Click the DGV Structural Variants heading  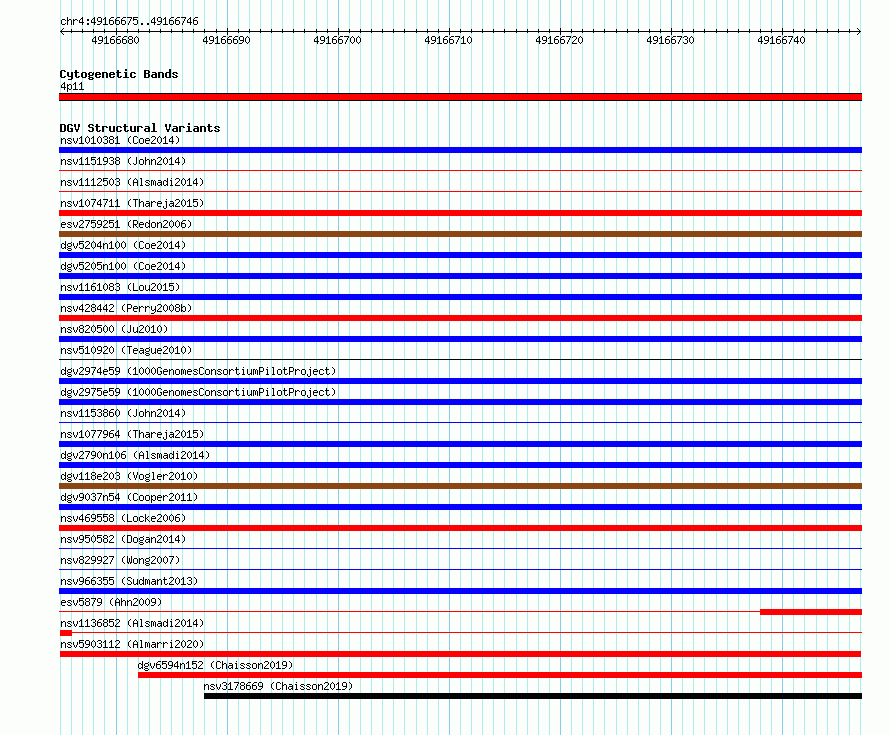click(140, 128)
